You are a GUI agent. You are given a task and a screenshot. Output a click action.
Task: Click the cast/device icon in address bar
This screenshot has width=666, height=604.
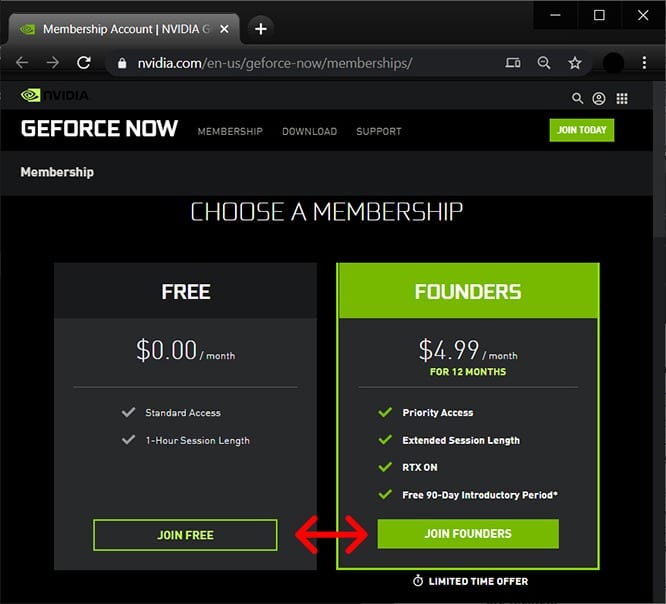click(x=513, y=63)
